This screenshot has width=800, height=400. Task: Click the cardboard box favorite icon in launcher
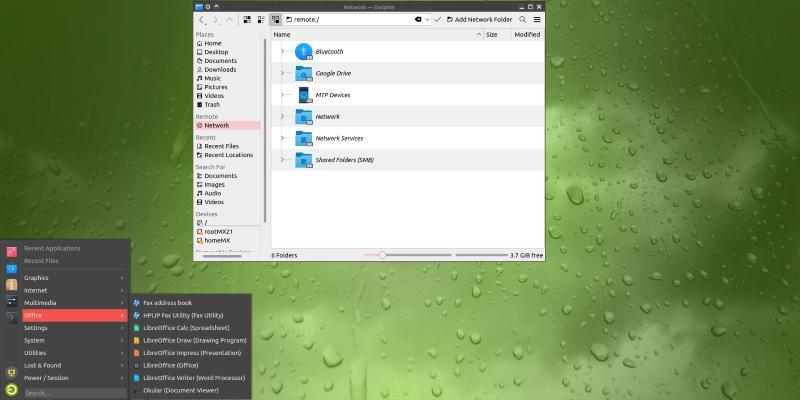(x=11, y=285)
